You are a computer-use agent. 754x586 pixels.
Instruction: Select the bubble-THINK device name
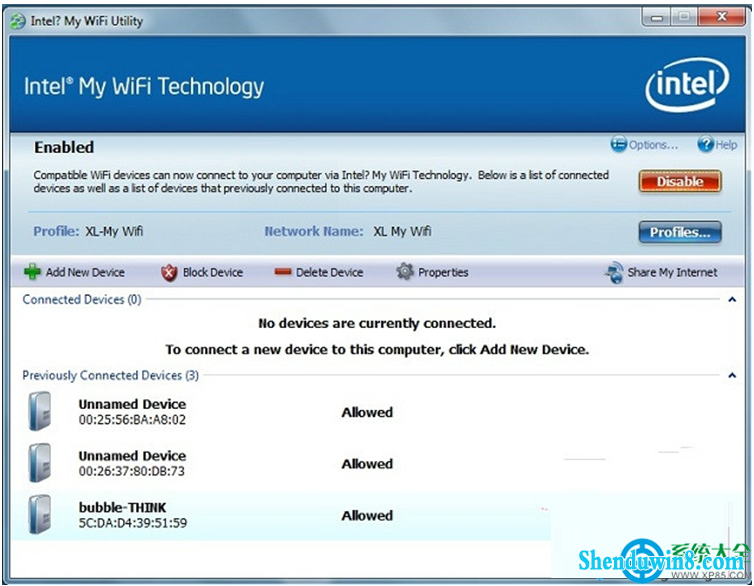tap(123, 508)
